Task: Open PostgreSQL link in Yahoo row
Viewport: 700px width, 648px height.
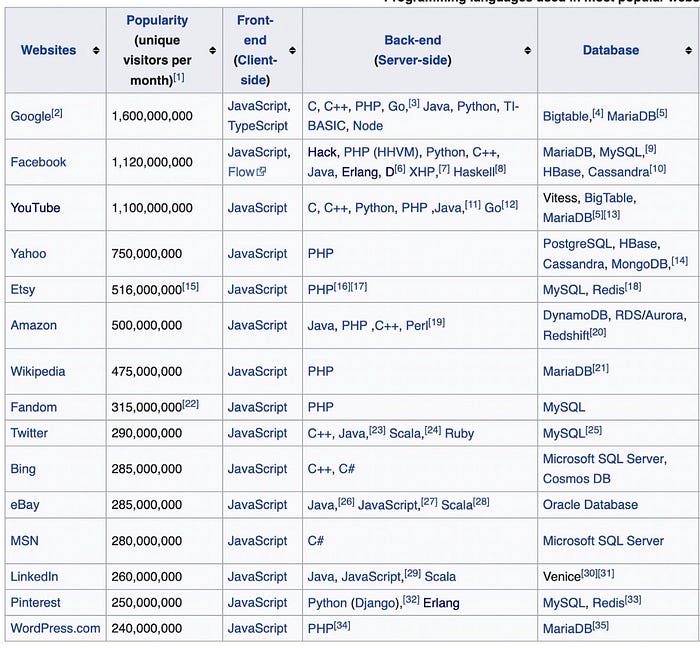Action: click(577, 244)
